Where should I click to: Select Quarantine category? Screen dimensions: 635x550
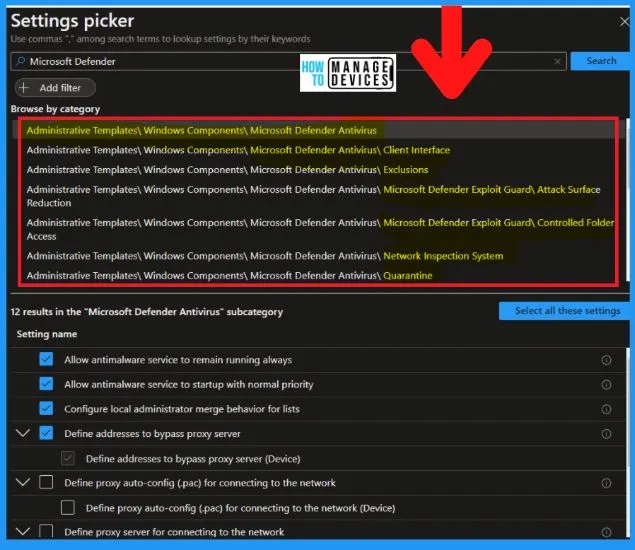click(229, 275)
